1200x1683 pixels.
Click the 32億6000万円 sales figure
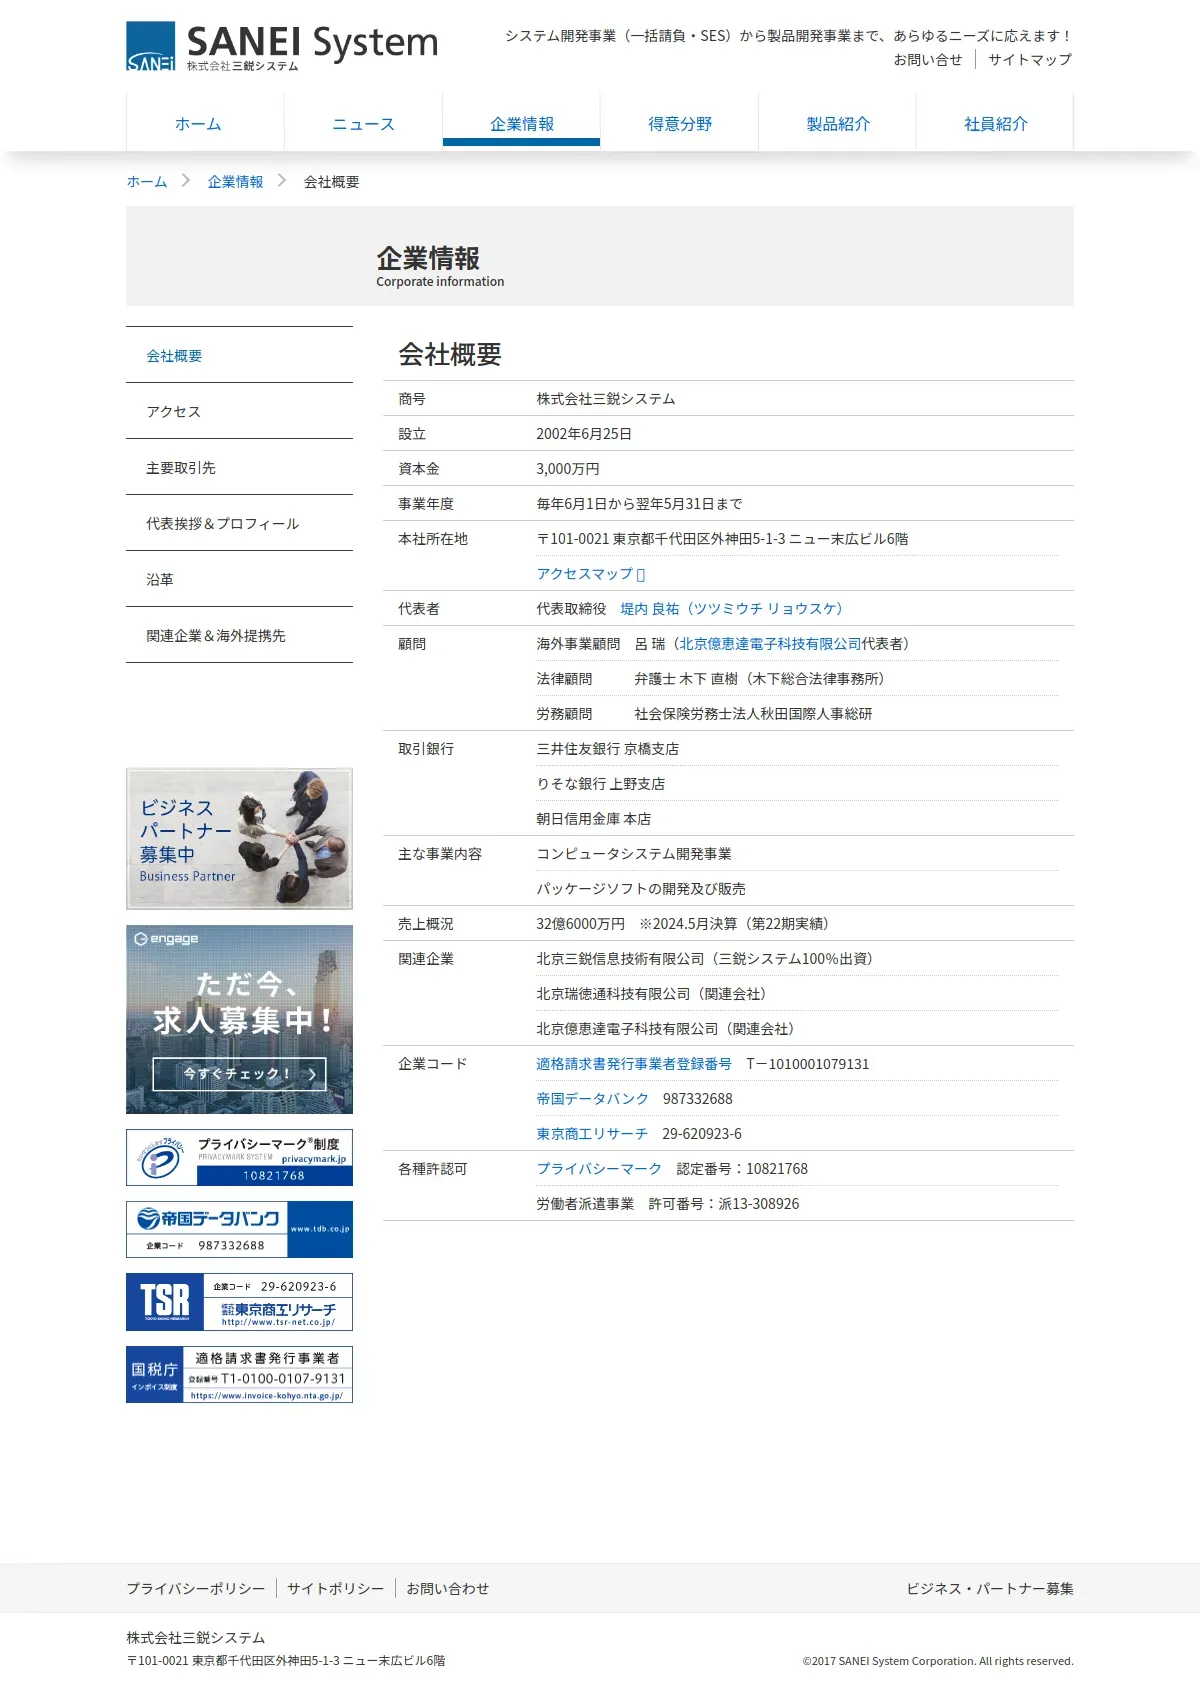coord(580,924)
